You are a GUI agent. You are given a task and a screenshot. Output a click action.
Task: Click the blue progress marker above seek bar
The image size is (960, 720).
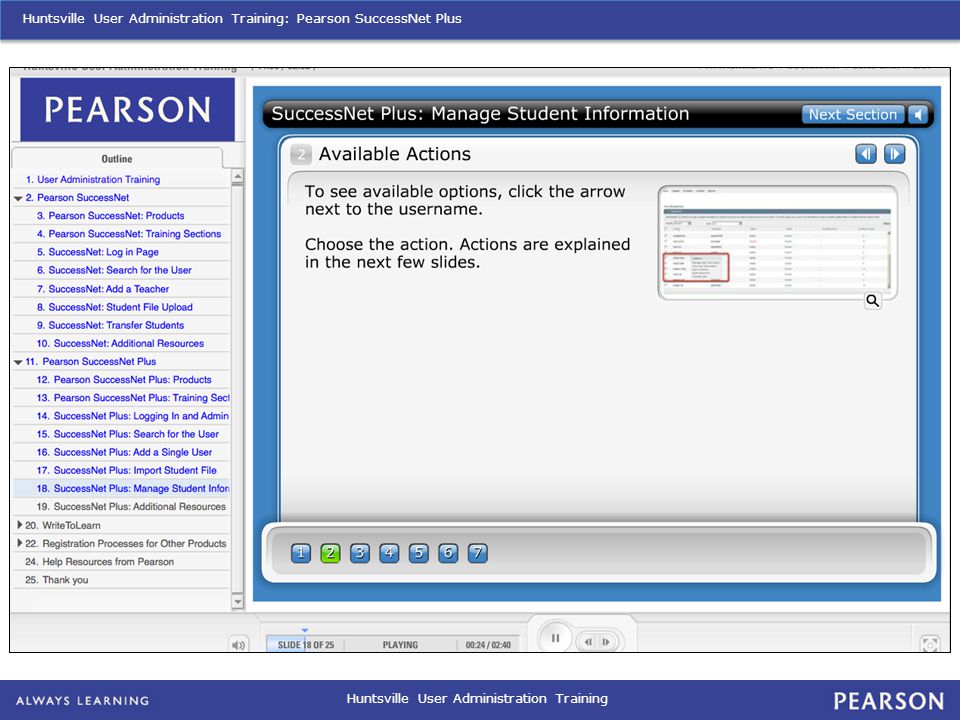coord(305,630)
